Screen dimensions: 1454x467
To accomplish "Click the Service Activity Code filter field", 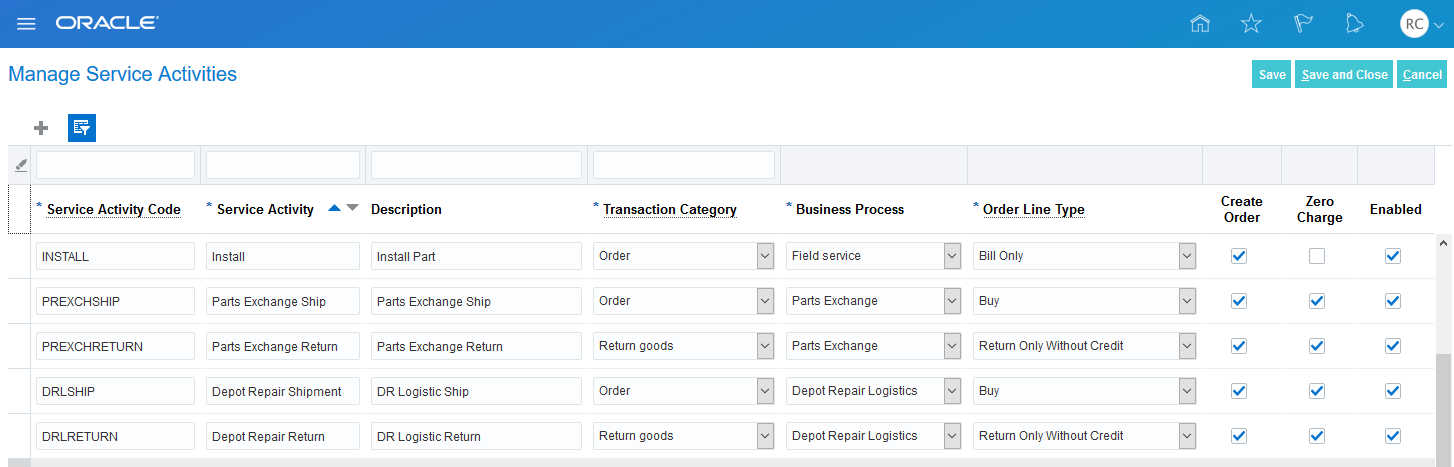I will click(x=116, y=165).
